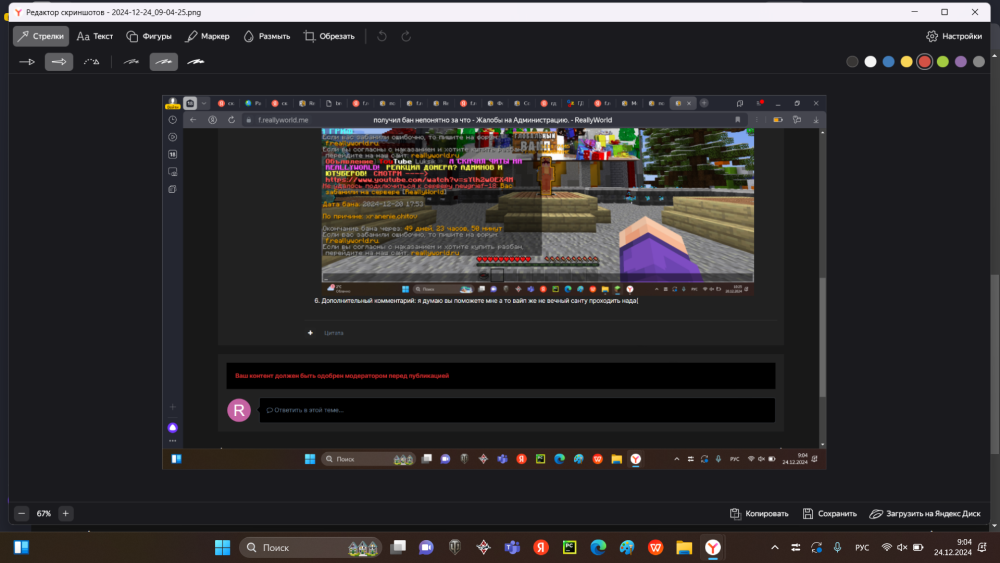Zoom out with the minus button
This screenshot has height=563, width=1000.
(22, 513)
